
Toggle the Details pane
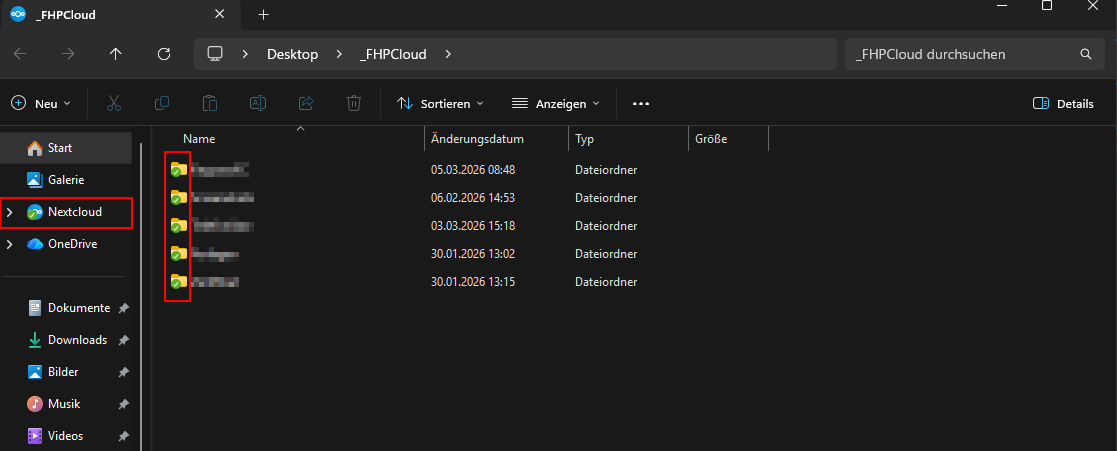click(x=1063, y=103)
